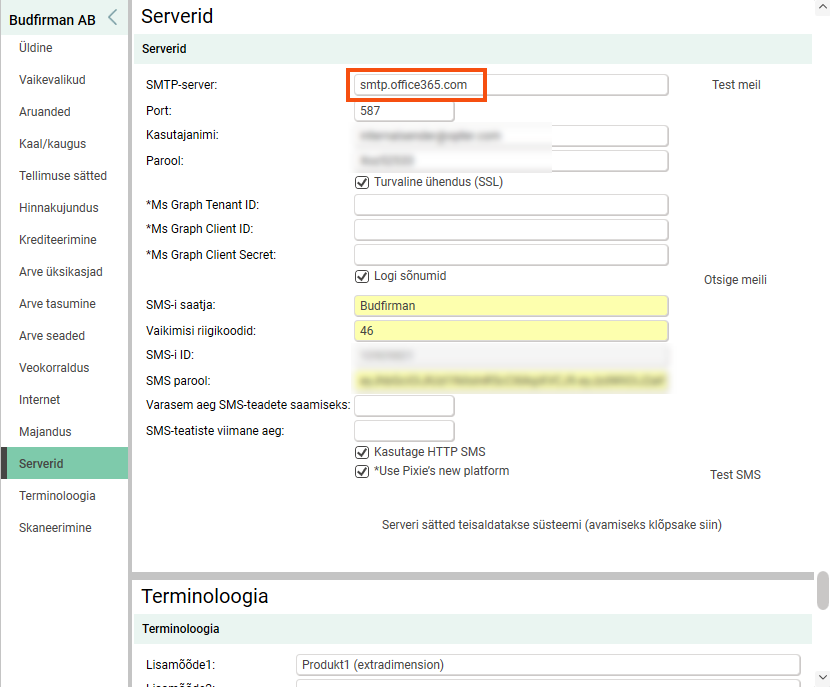Image resolution: width=830 pixels, height=687 pixels.
Task: Toggle Turvaline ühendus (SSL) checkbox
Action: point(362,182)
